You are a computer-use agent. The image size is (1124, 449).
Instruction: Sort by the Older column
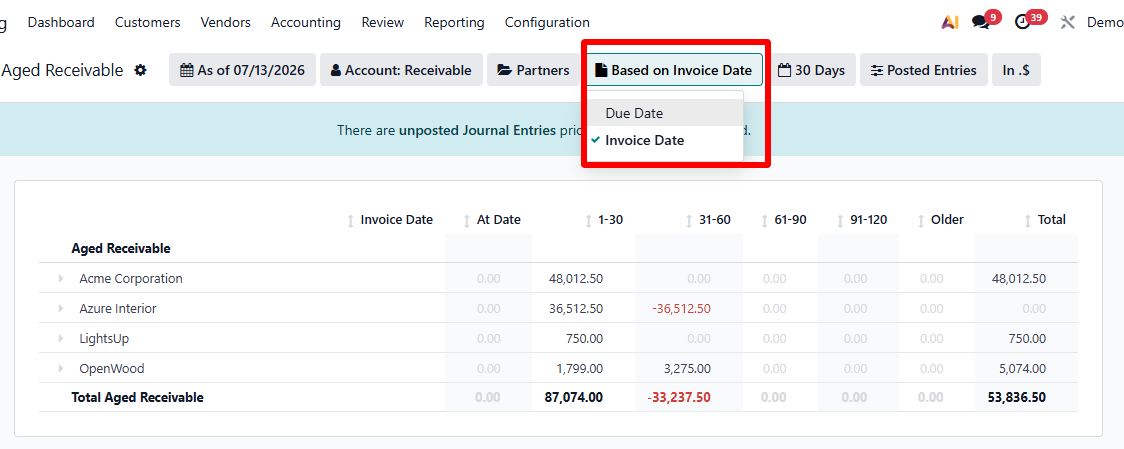click(921, 220)
